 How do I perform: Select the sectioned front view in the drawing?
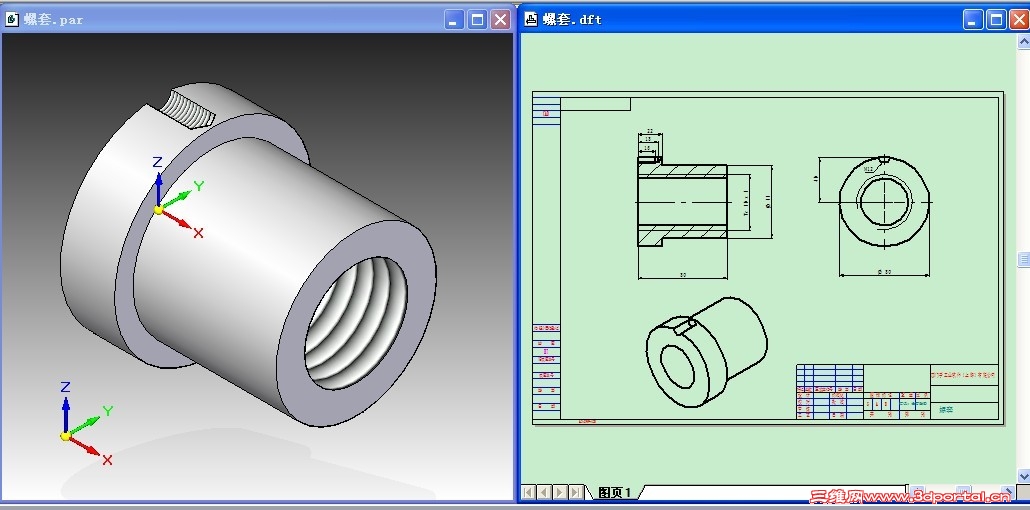(683, 202)
